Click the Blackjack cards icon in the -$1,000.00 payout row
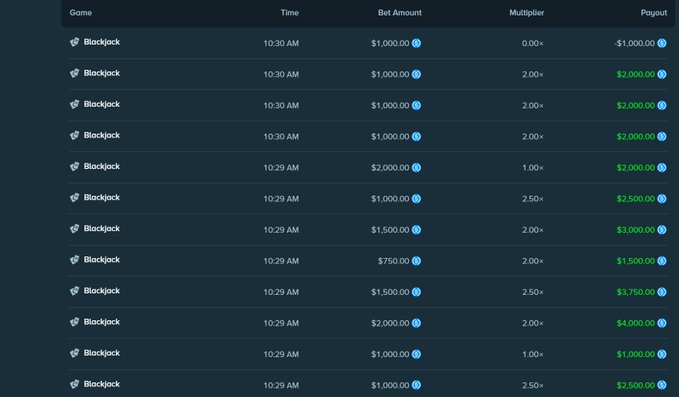This screenshot has height=397, width=679. click(x=74, y=42)
